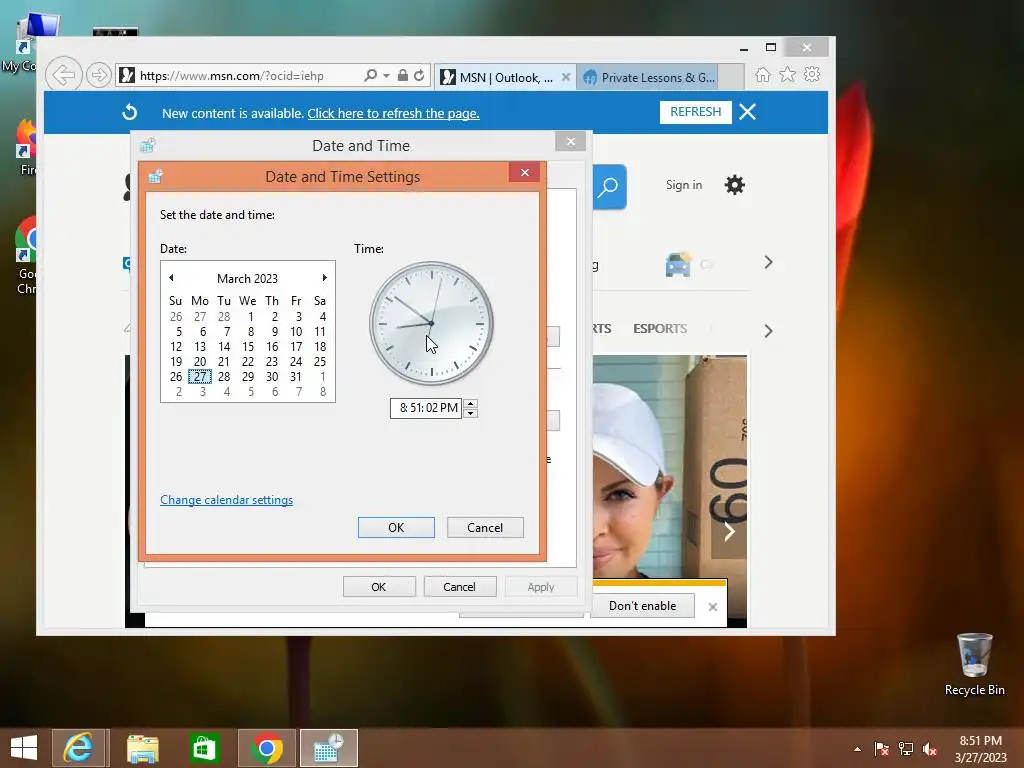Image resolution: width=1024 pixels, height=768 pixels.
Task: Pick March 31 in the calendar
Action: (296, 377)
